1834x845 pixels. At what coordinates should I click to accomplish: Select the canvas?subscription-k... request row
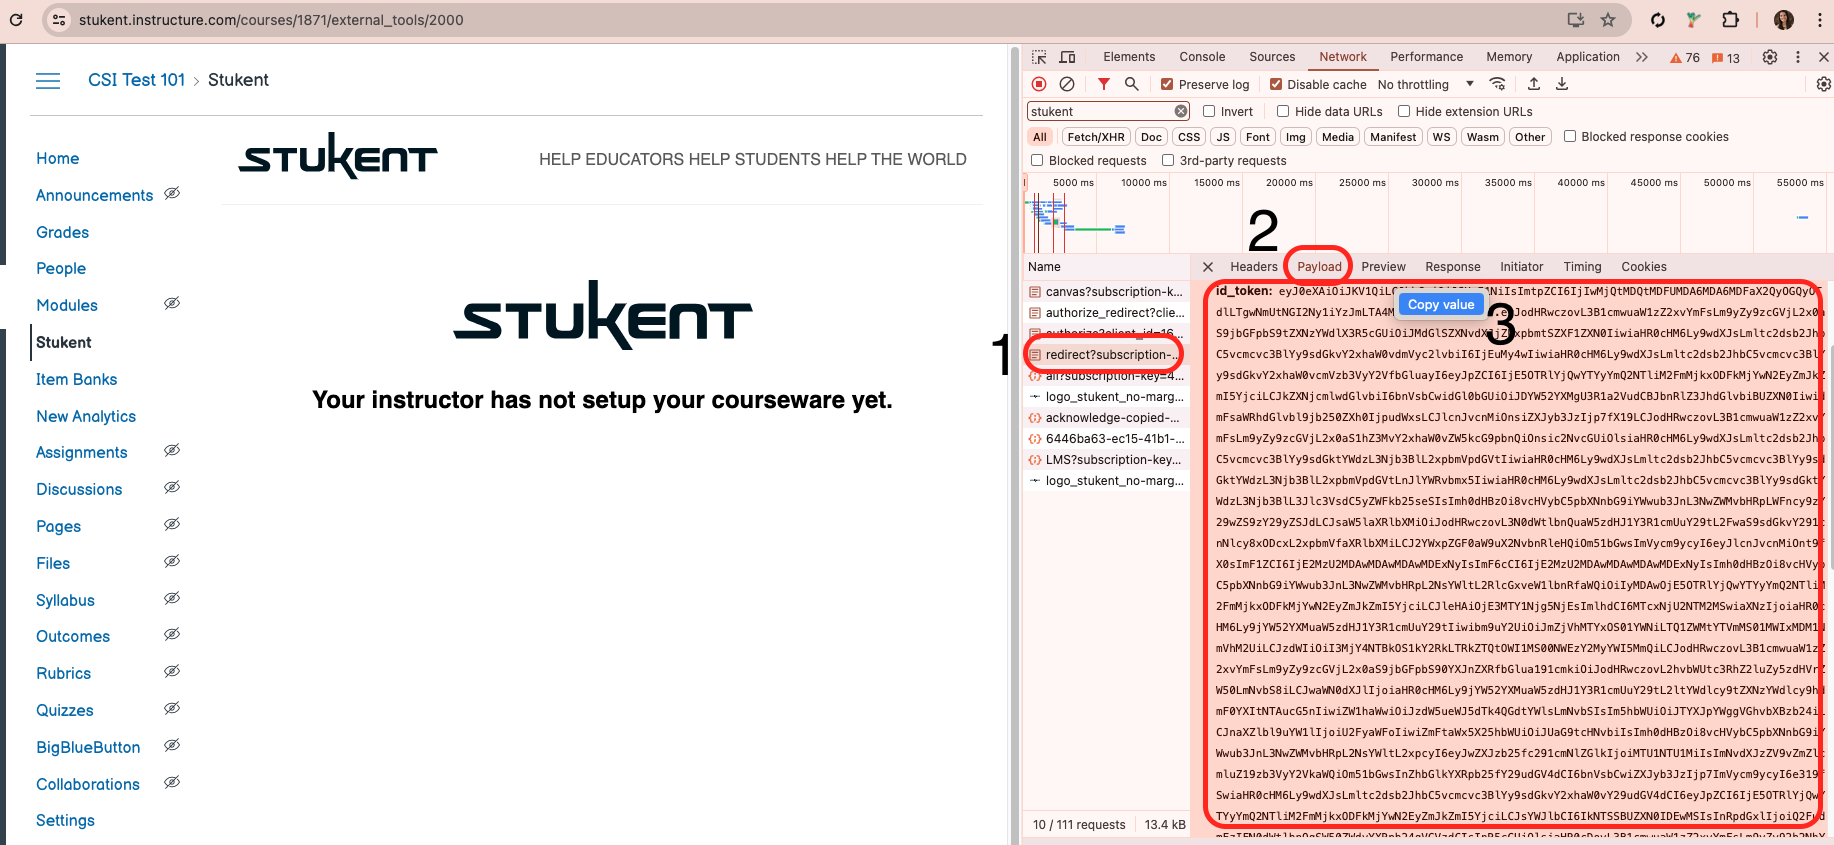point(1106,292)
